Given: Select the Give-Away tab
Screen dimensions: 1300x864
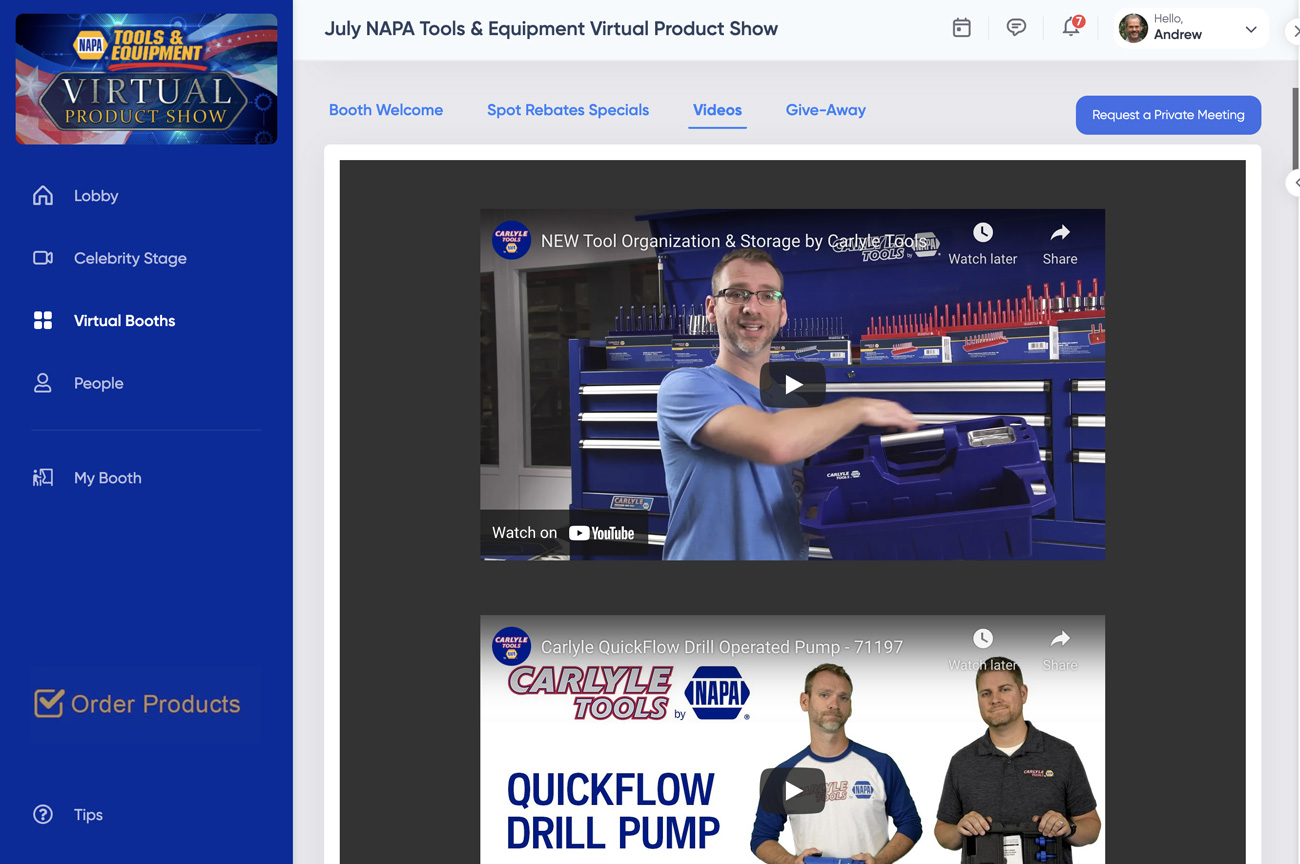Looking at the screenshot, I should 825,110.
